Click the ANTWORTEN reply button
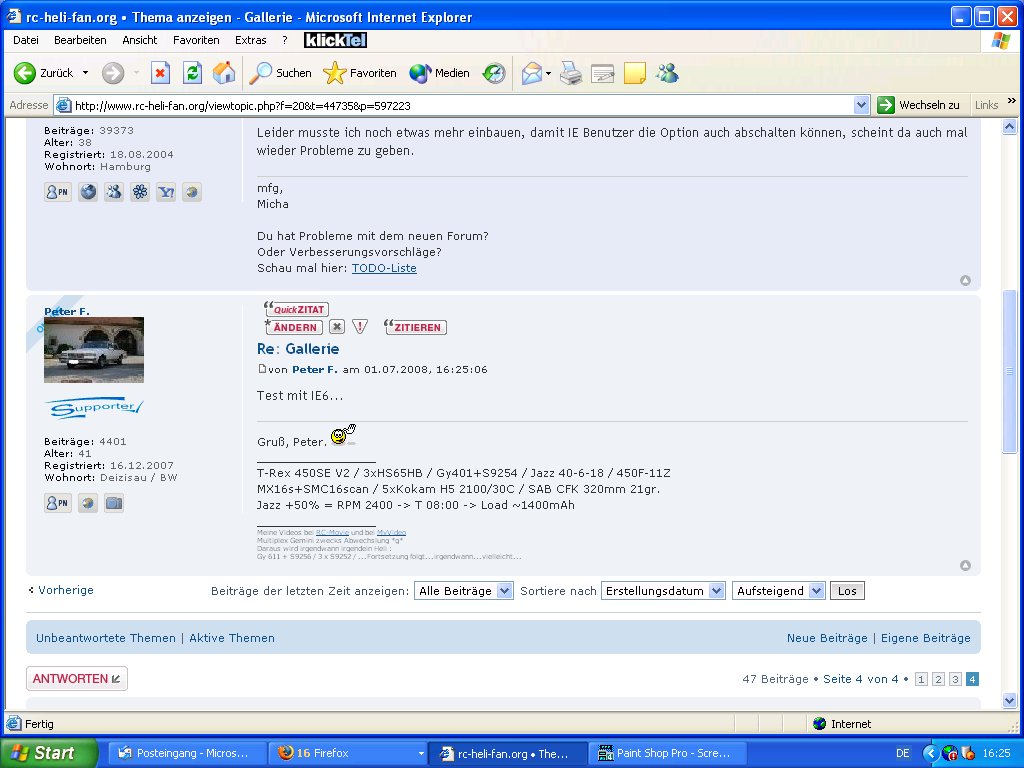Image resolution: width=1024 pixels, height=768 pixels. 76,679
